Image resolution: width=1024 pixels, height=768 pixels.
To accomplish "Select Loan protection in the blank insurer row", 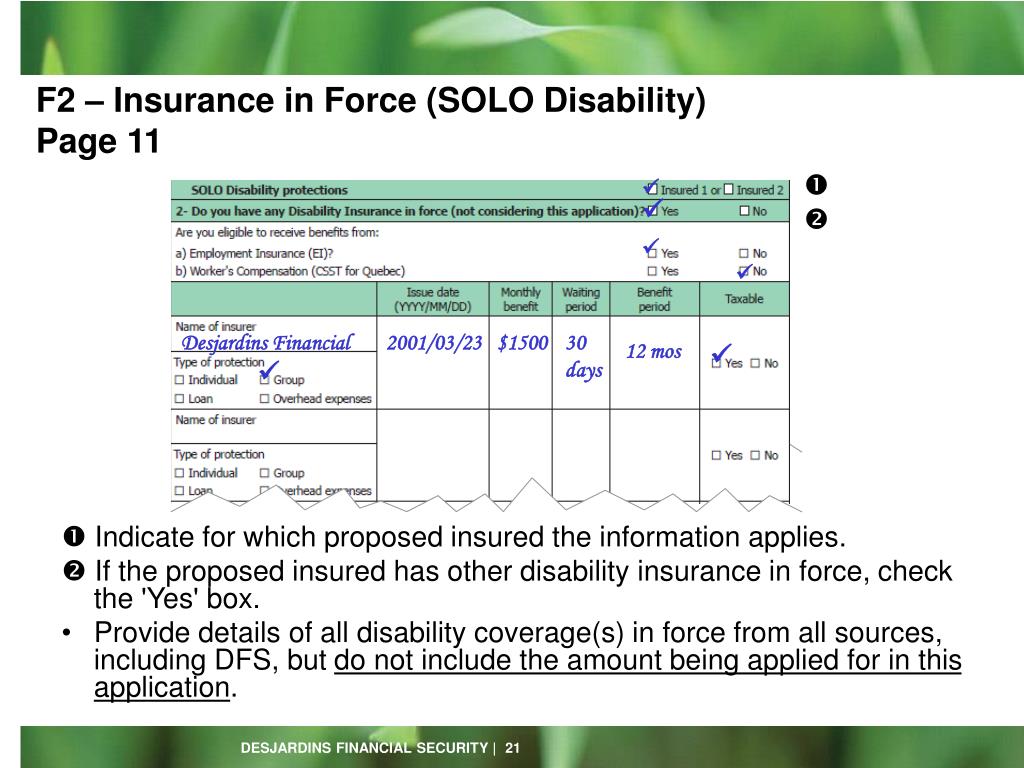I will coord(180,491).
